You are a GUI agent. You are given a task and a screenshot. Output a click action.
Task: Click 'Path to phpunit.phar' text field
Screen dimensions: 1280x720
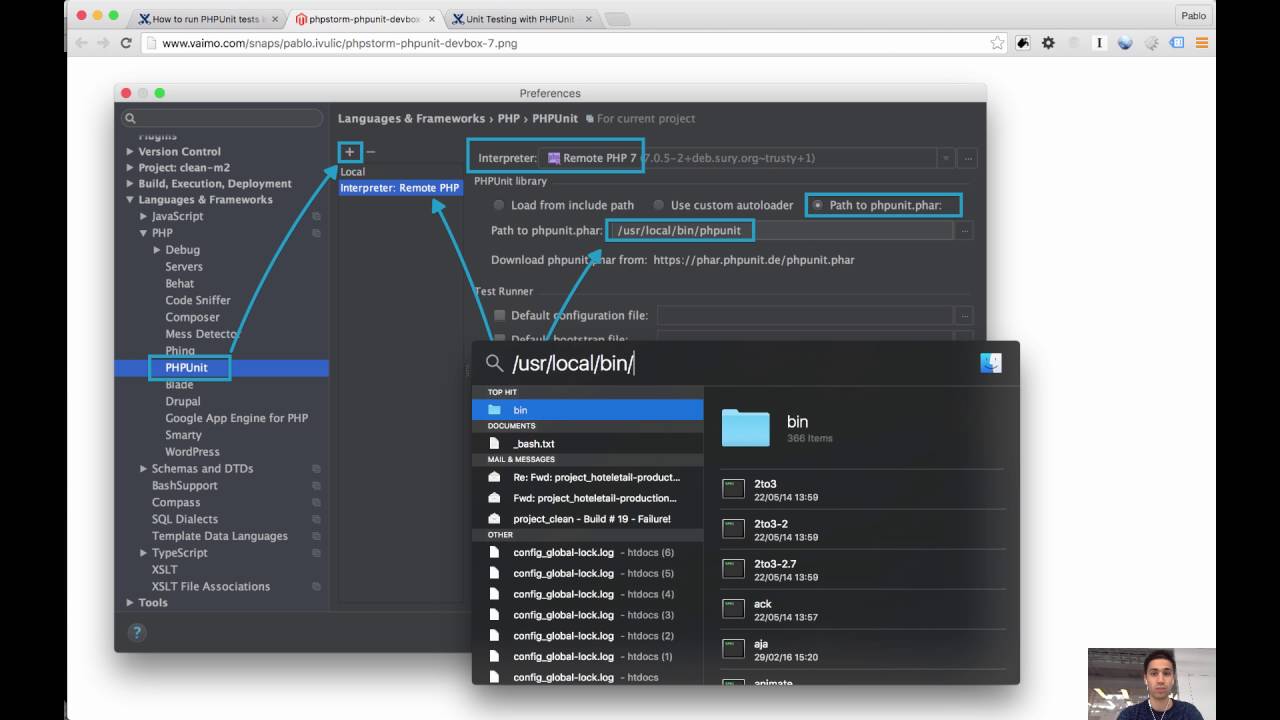781,230
